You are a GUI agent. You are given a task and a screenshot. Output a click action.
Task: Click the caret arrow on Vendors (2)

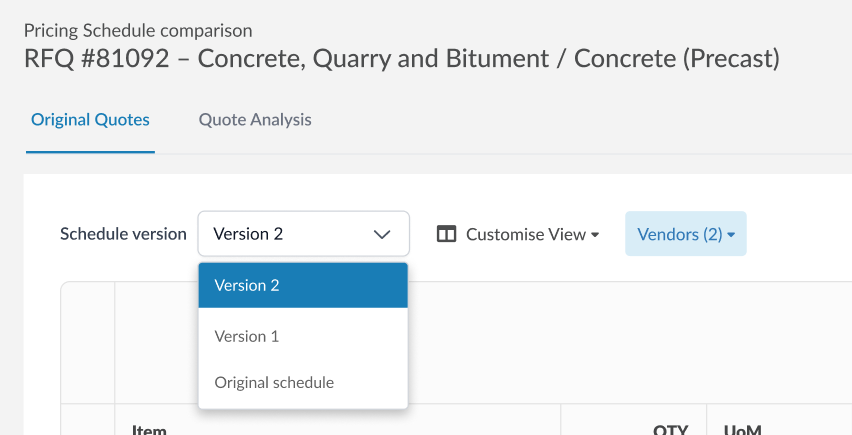731,235
